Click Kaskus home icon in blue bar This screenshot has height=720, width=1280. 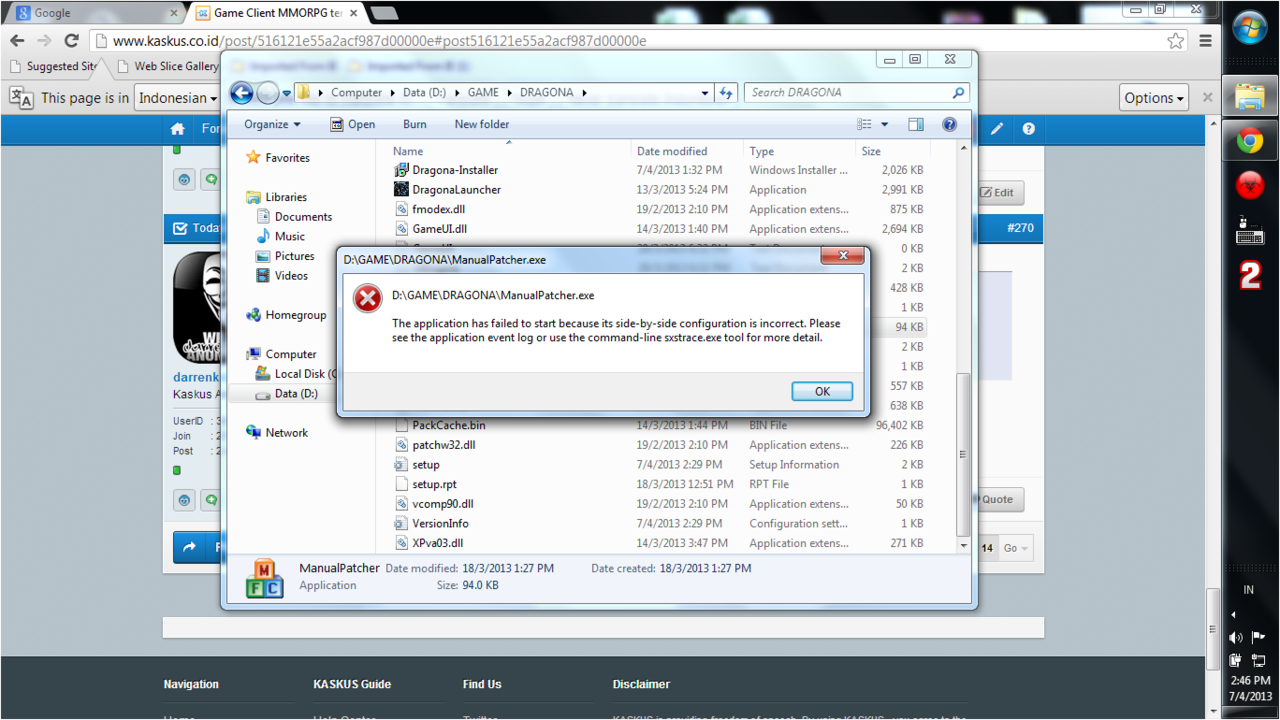tap(178, 129)
